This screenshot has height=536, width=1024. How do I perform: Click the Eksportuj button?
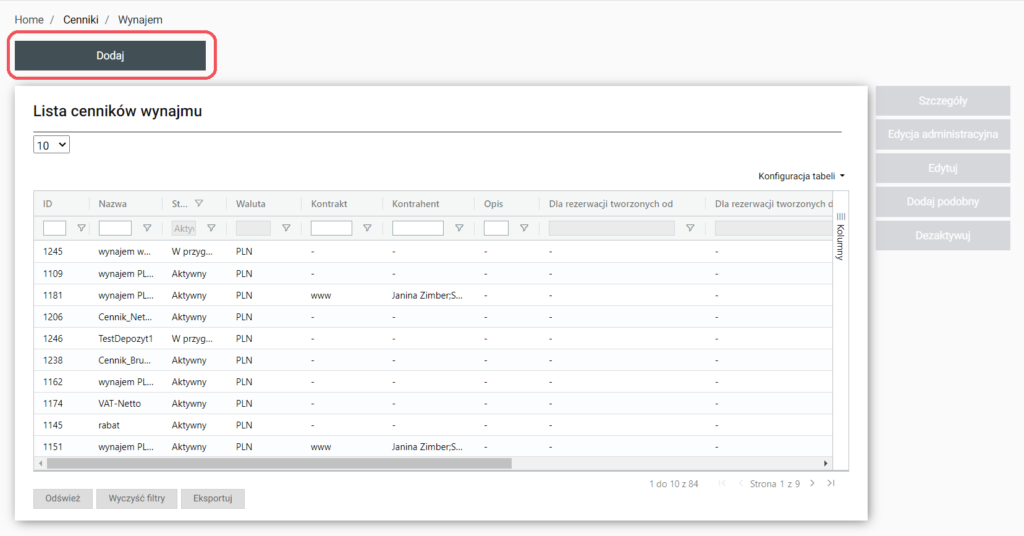pos(212,498)
